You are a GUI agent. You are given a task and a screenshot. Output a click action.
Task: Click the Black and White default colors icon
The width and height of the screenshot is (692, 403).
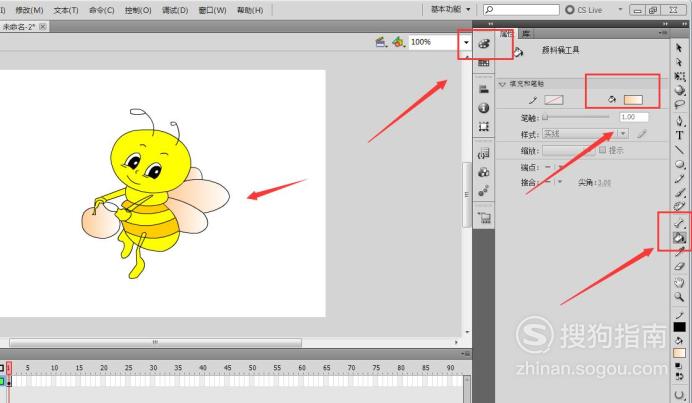pyautogui.click(x=678, y=366)
